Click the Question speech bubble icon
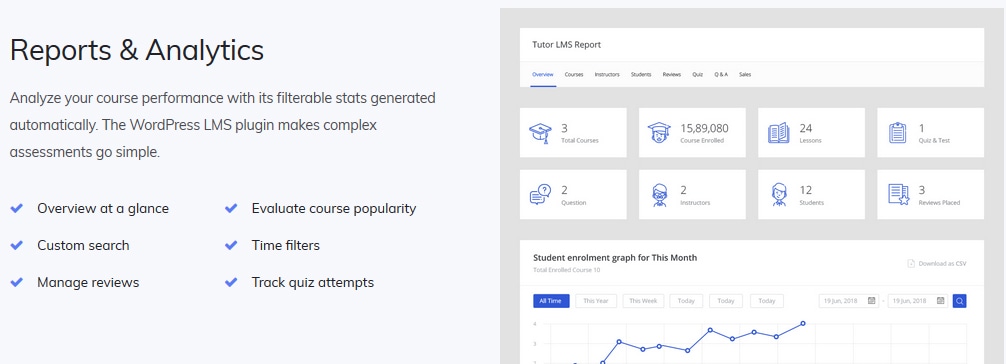Viewport: 1006px width, 364px height. [540, 195]
